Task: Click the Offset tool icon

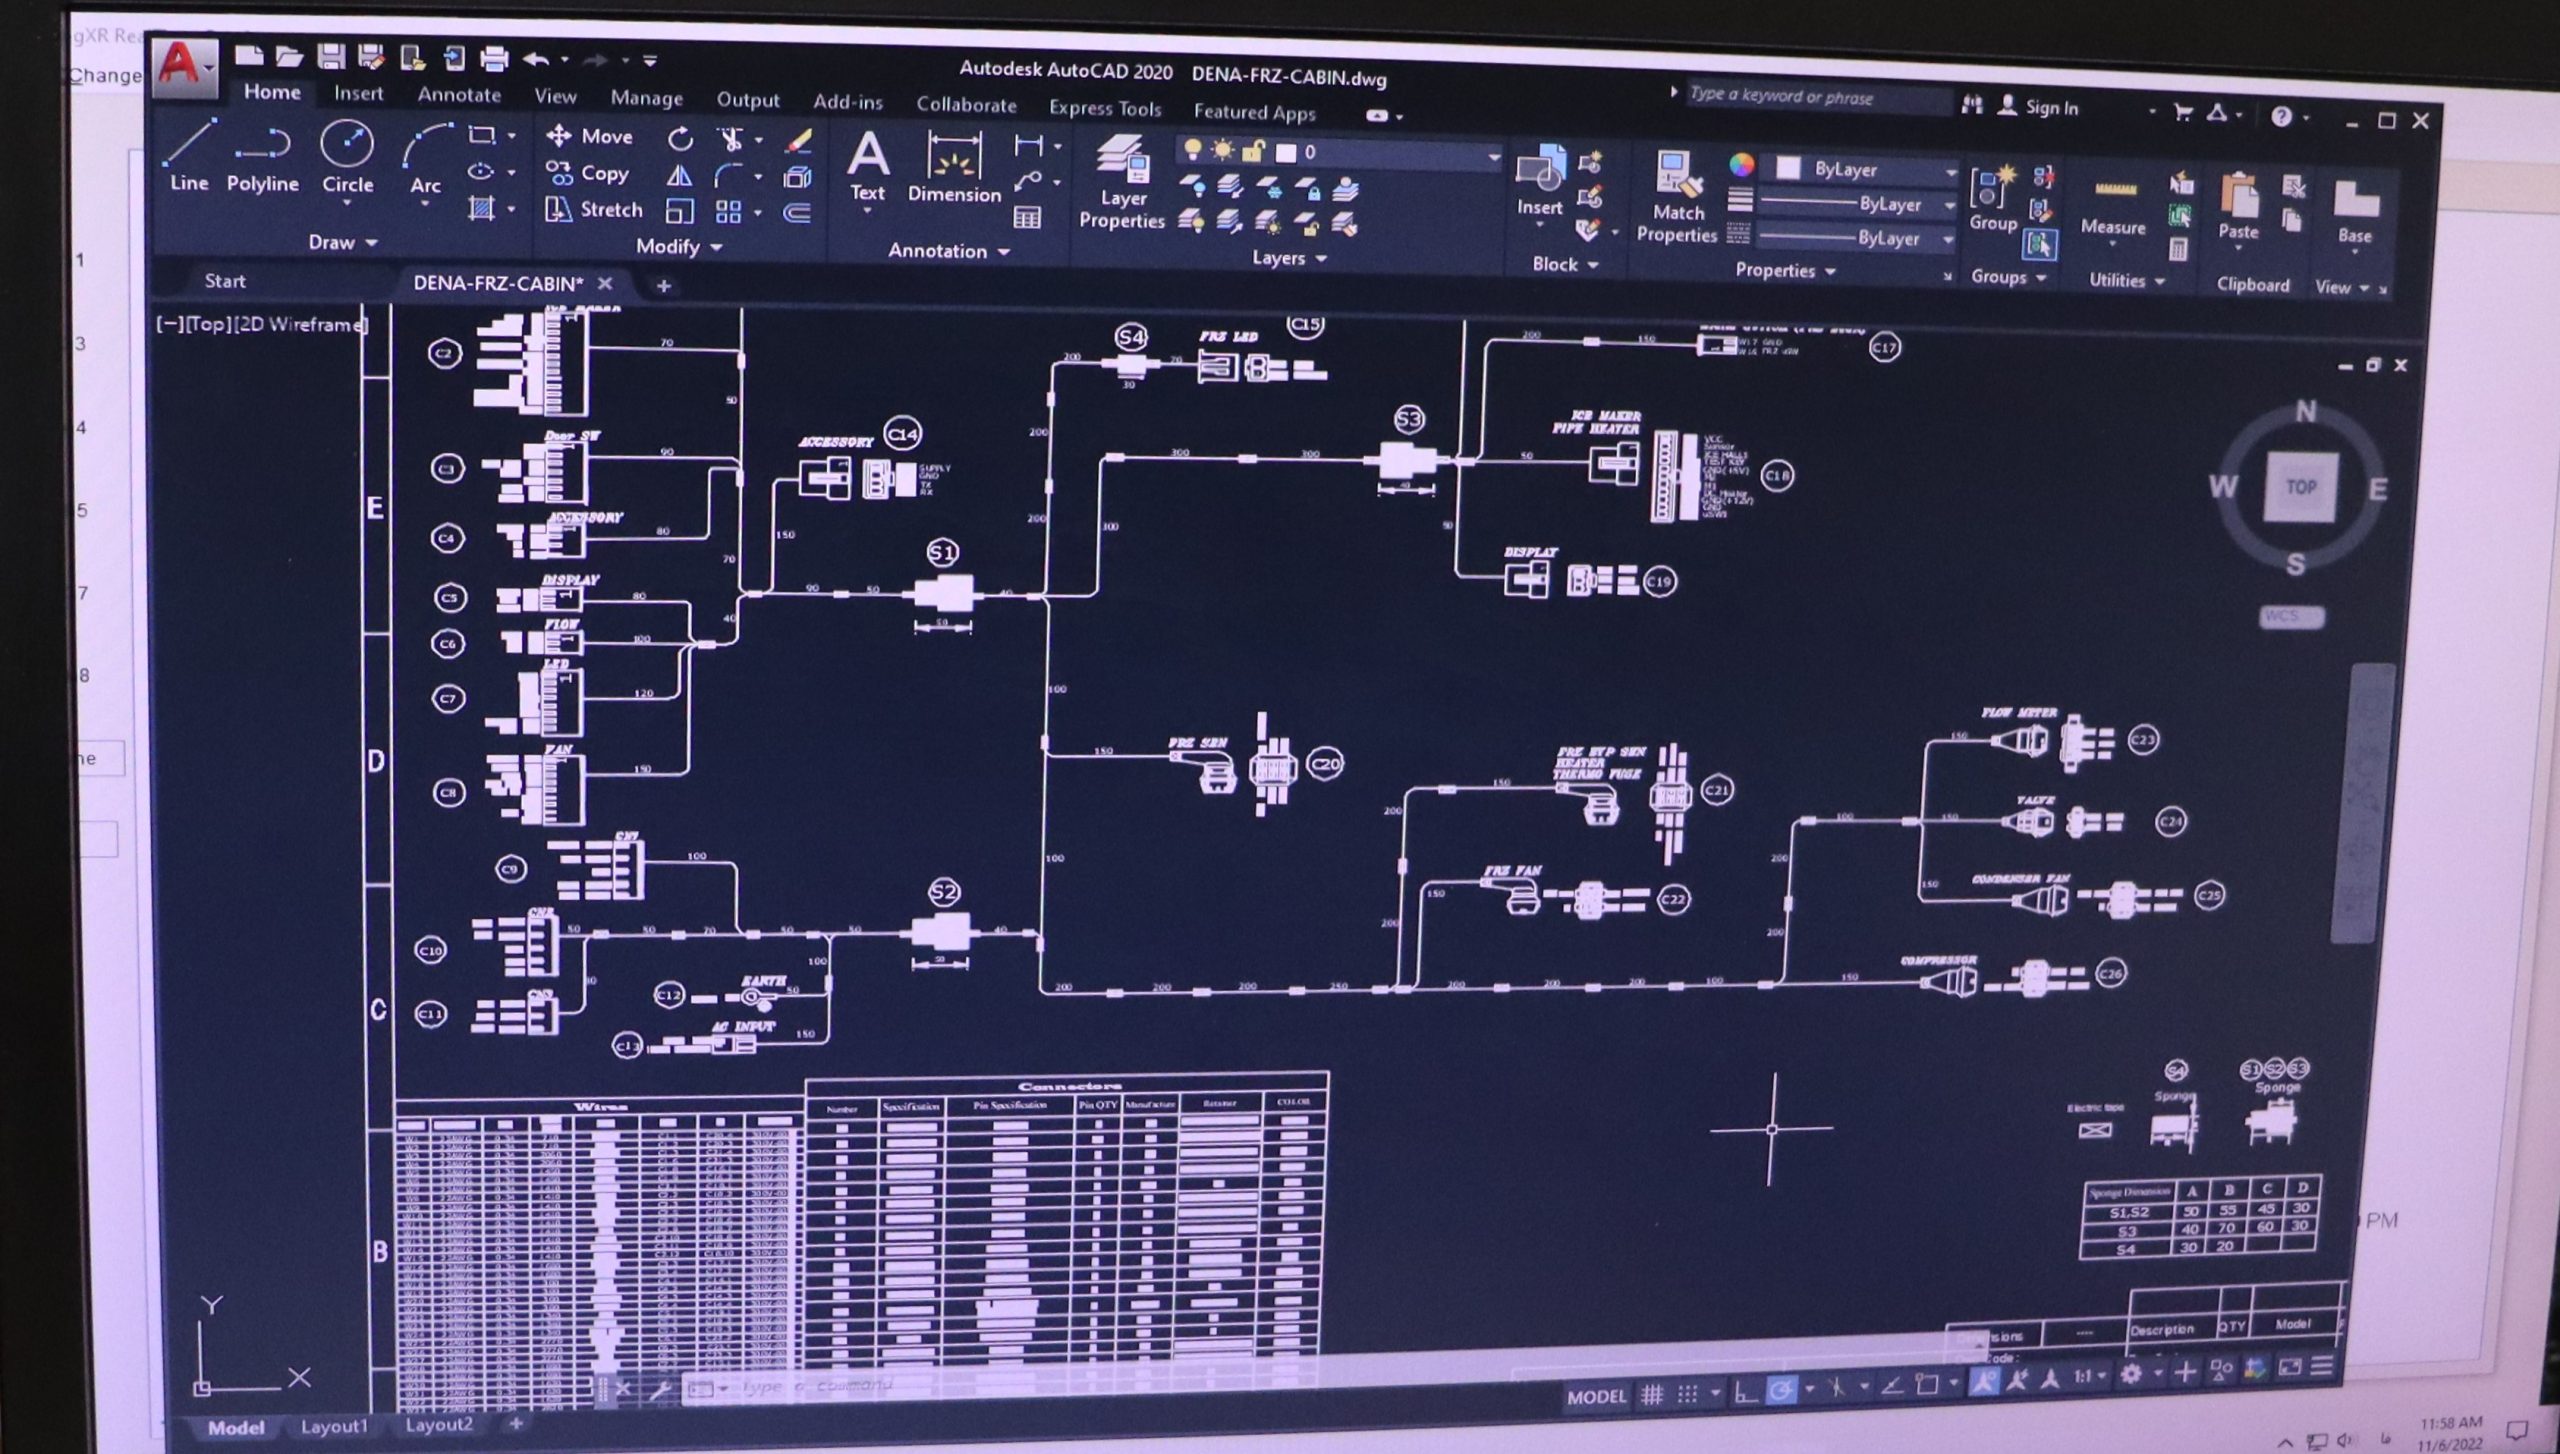Action: [797, 213]
